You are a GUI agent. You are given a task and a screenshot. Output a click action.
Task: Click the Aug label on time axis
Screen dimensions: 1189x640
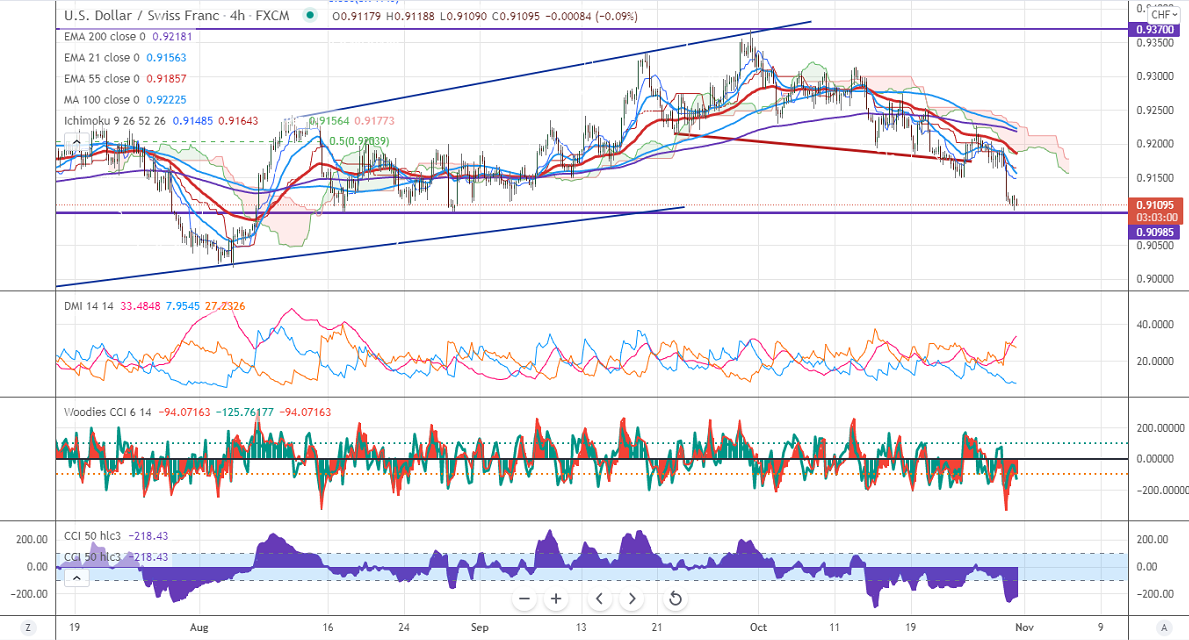click(199, 627)
